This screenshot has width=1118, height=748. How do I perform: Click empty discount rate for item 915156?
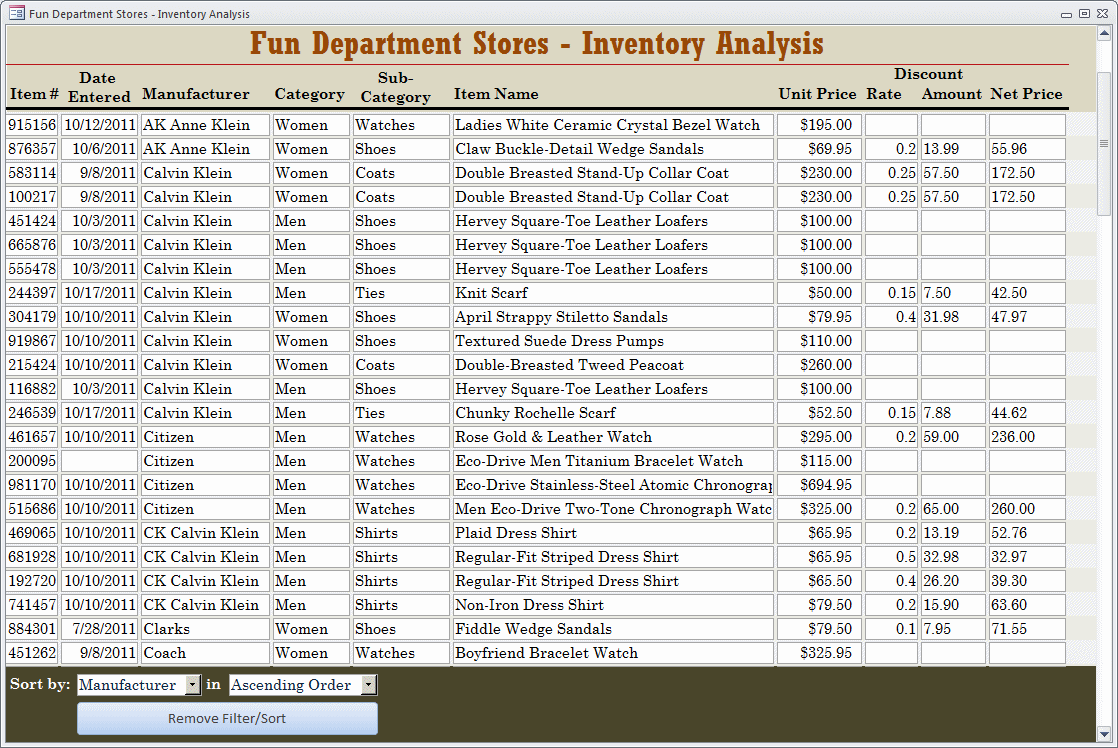point(891,125)
